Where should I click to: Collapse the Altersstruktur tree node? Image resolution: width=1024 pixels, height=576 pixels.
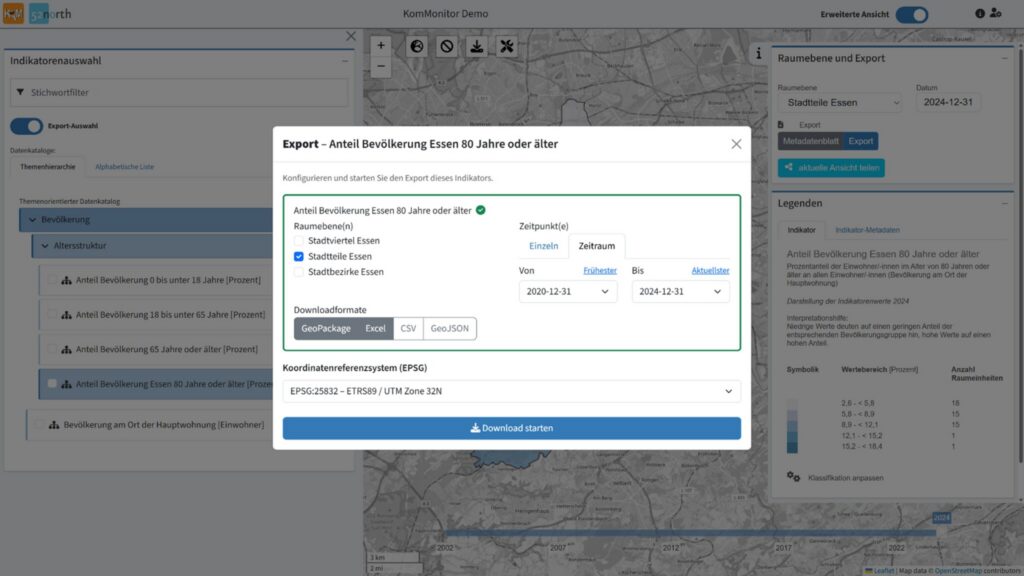click(x=45, y=246)
